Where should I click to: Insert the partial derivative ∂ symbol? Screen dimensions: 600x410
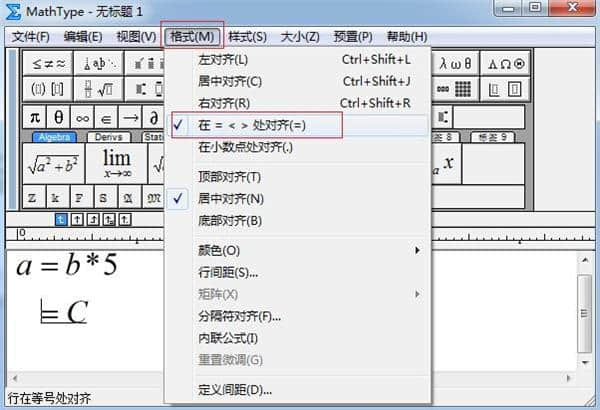pyautogui.click(x=153, y=117)
